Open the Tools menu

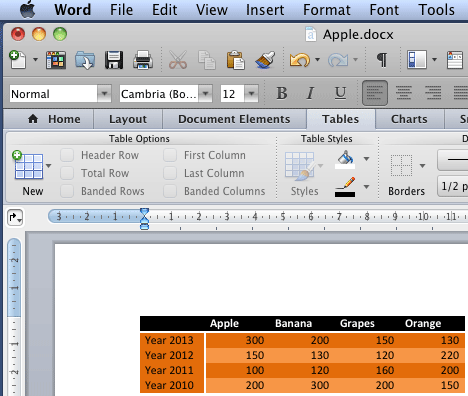tap(436, 10)
